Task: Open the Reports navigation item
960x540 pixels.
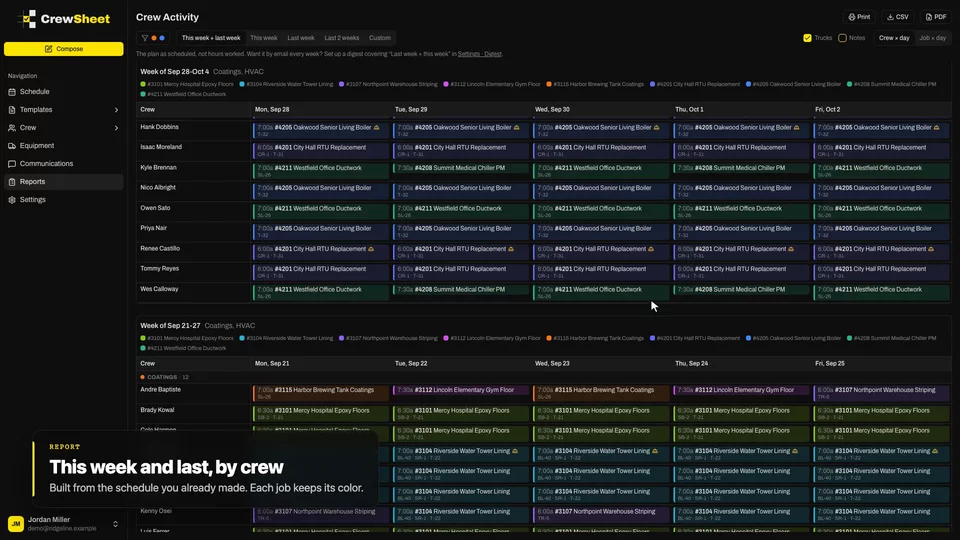Action: click(x=64, y=182)
